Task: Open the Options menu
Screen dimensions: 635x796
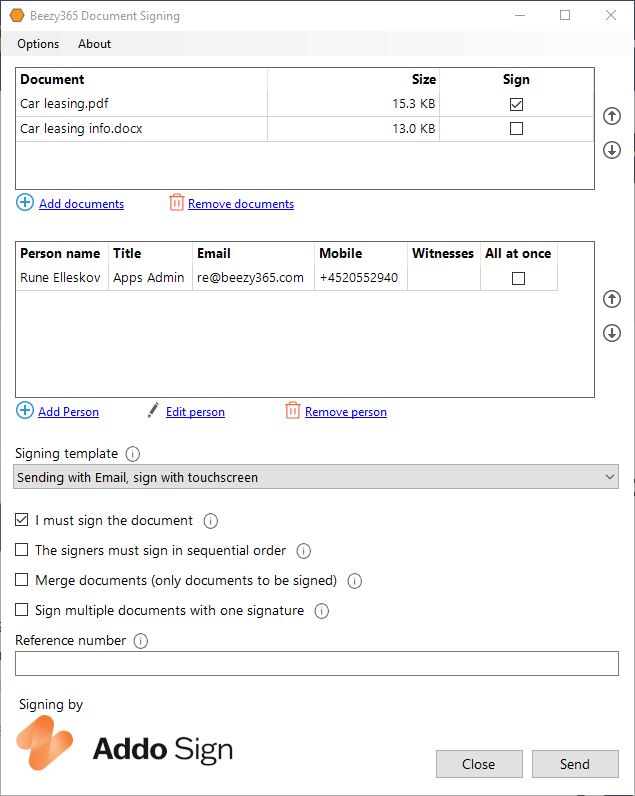Action: tap(38, 44)
